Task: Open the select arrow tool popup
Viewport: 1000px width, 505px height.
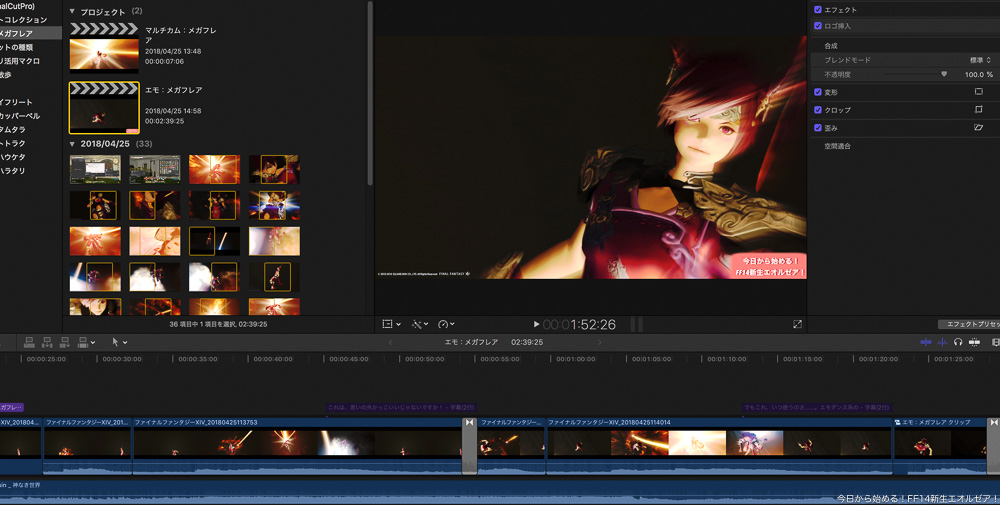Action: point(119,342)
